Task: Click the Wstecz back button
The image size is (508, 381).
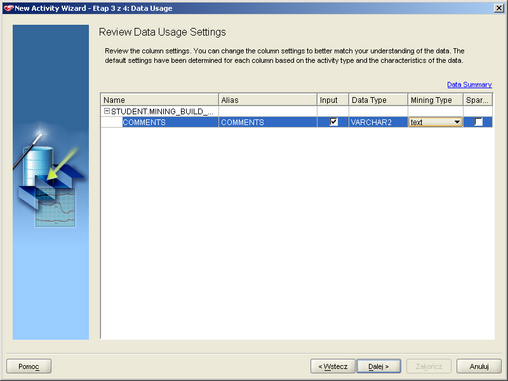Action: (333, 366)
